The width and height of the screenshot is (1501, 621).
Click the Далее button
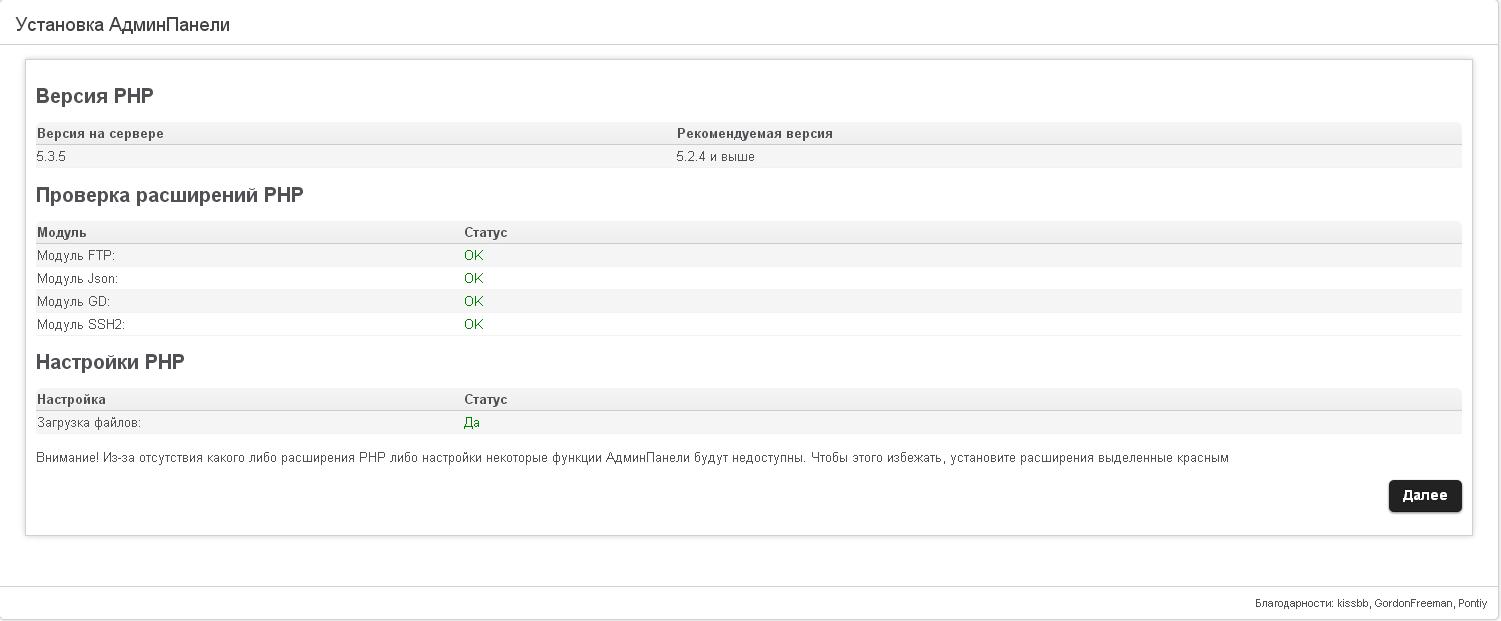click(x=1424, y=495)
